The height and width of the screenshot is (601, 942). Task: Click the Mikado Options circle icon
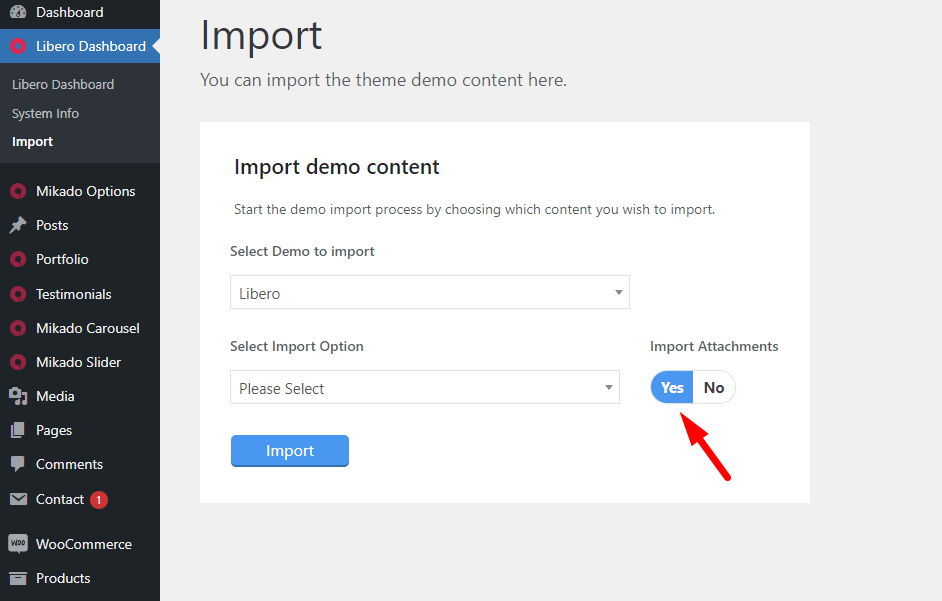18,191
